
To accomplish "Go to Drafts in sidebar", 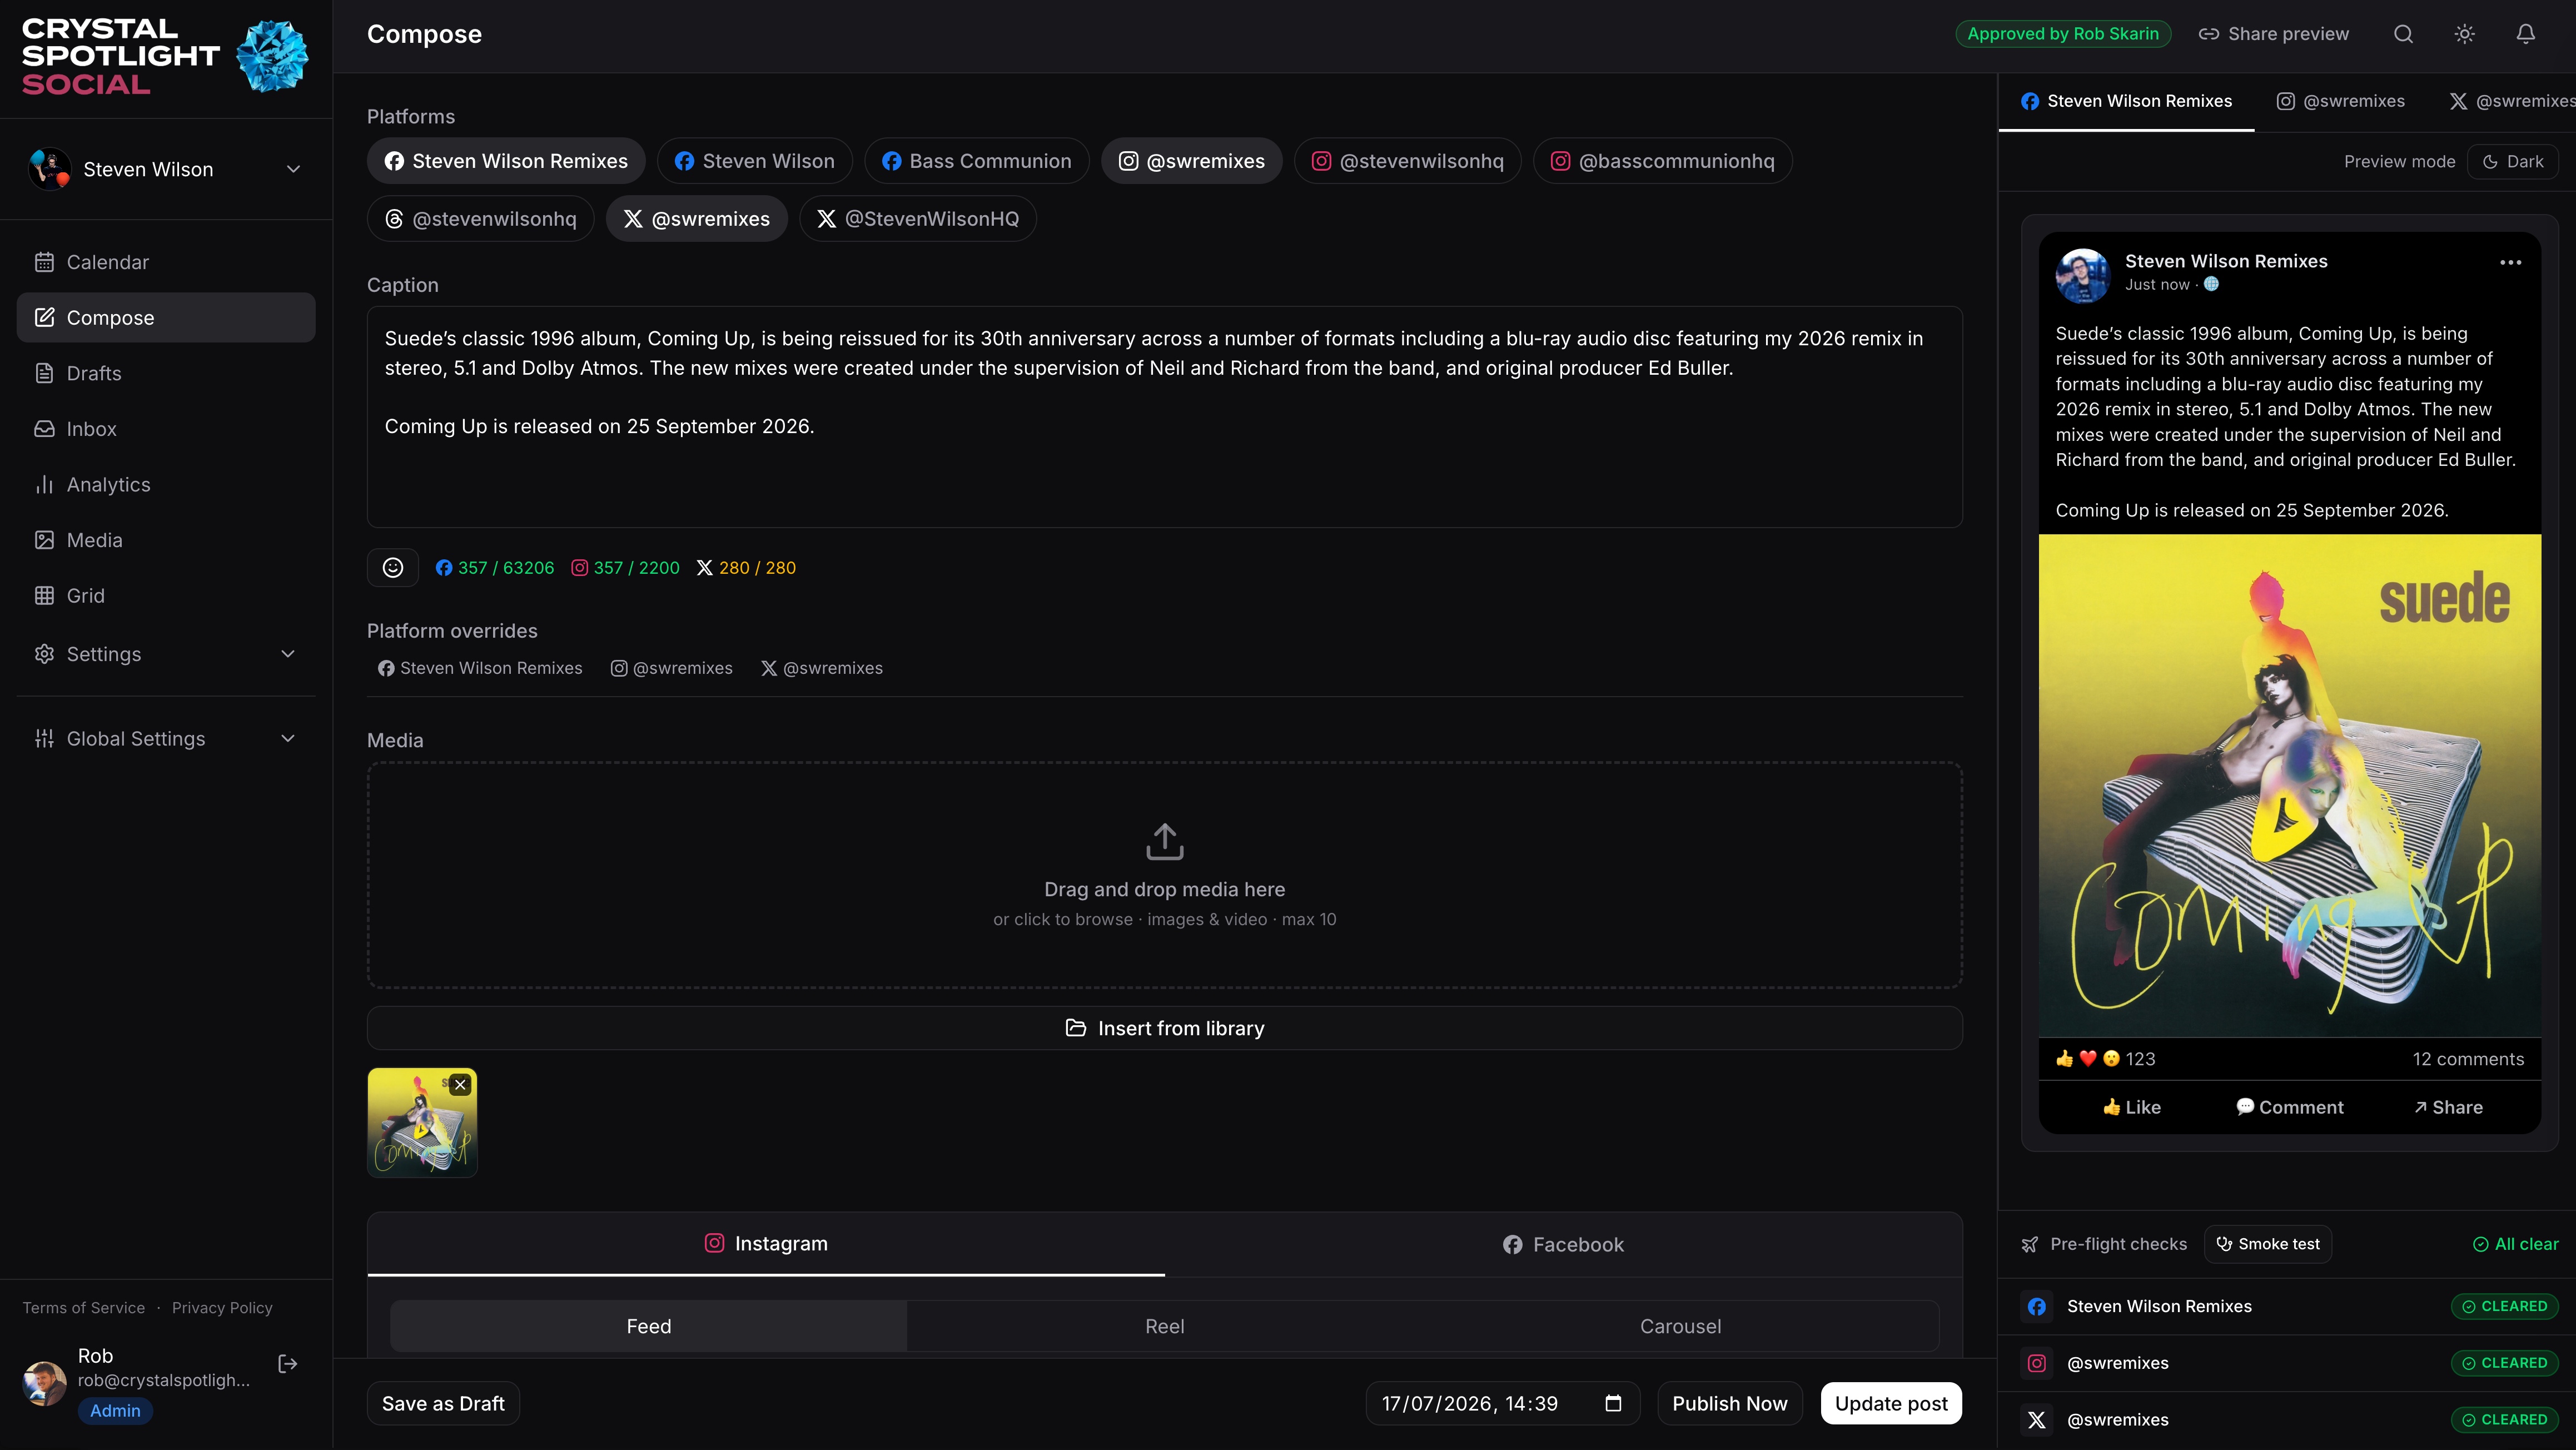I will tap(166, 373).
